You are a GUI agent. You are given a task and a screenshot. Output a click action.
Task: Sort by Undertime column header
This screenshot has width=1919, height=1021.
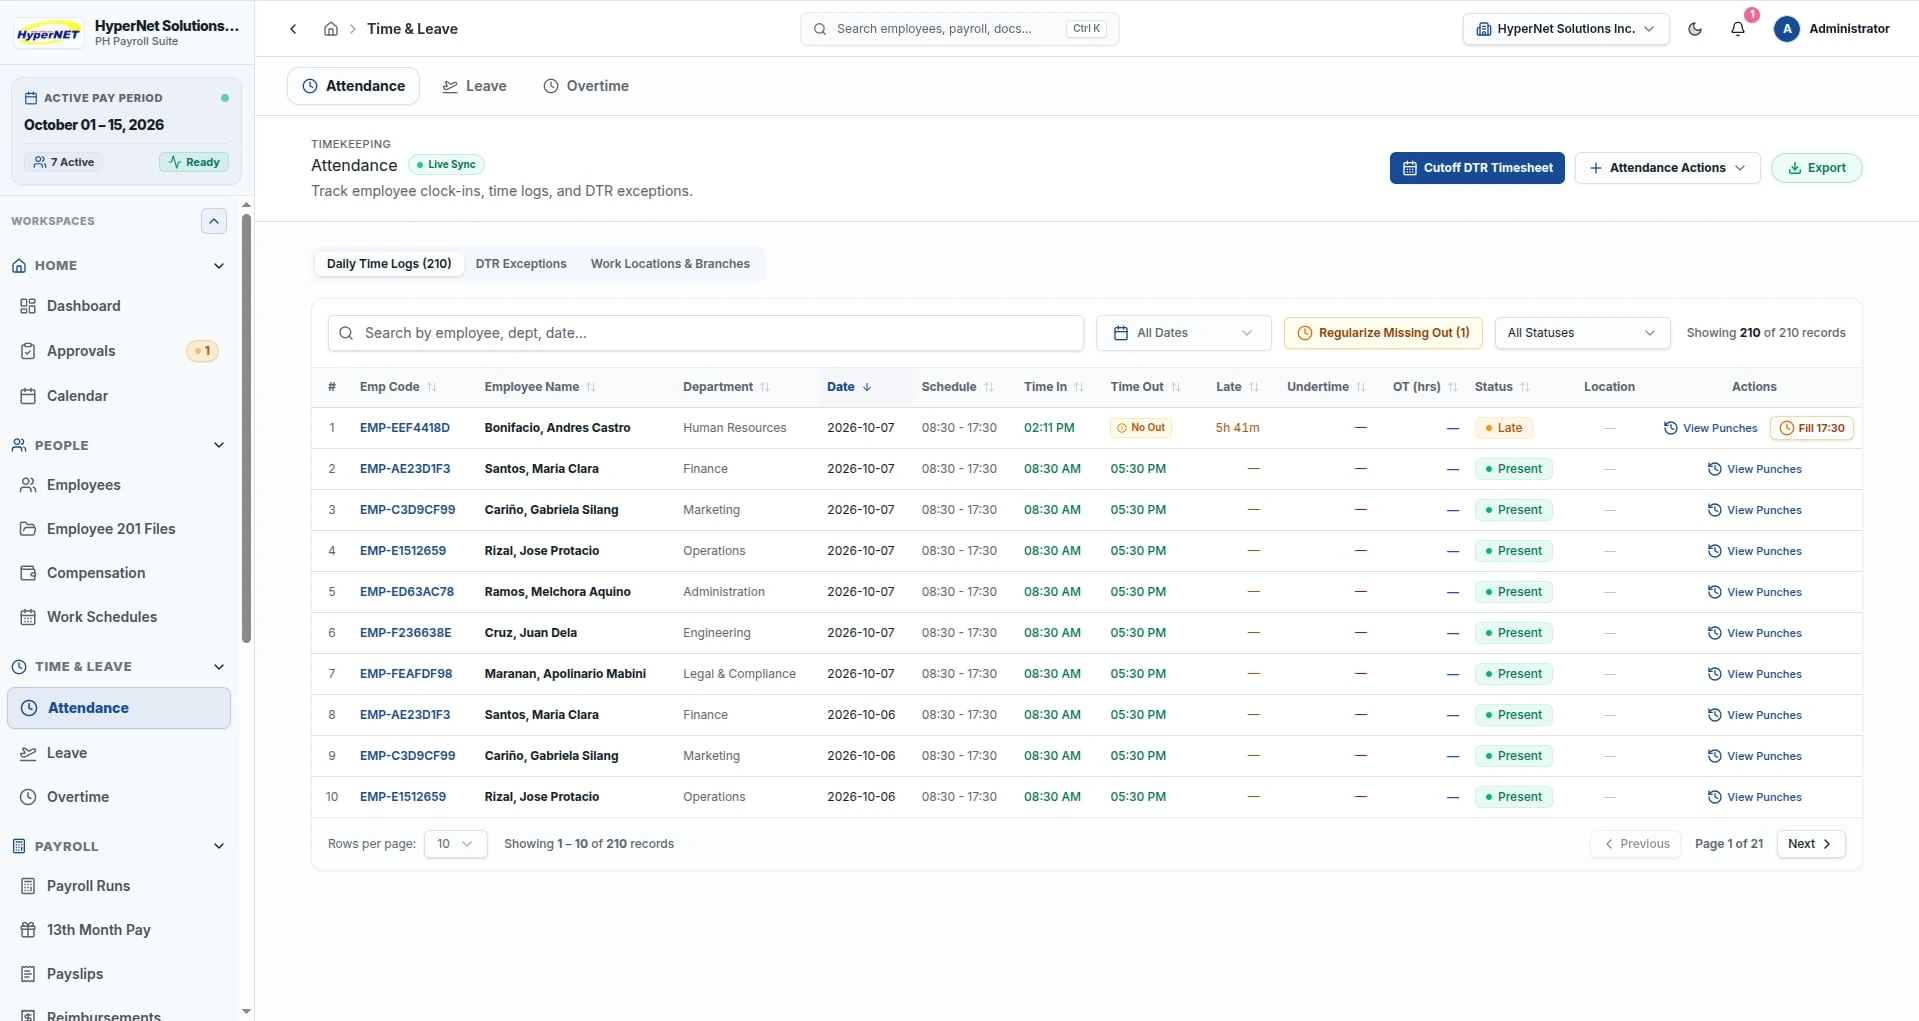tap(1326, 387)
